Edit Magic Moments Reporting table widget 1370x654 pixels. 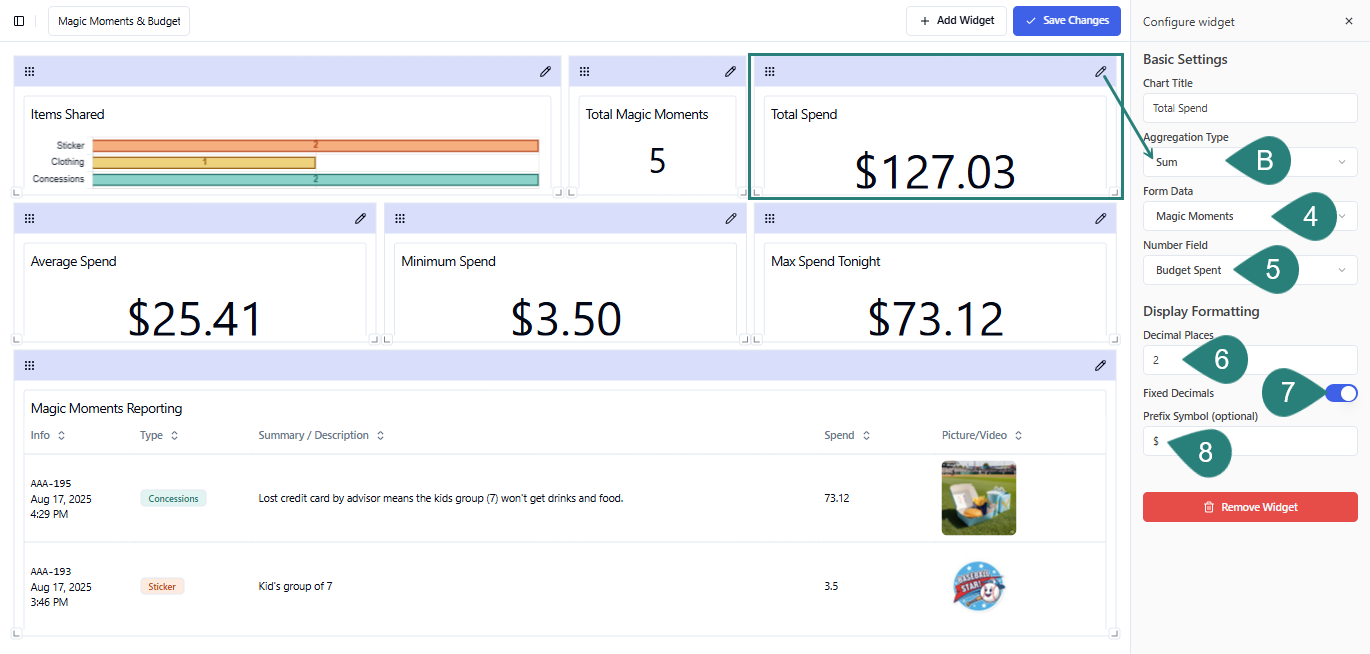(x=1100, y=365)
